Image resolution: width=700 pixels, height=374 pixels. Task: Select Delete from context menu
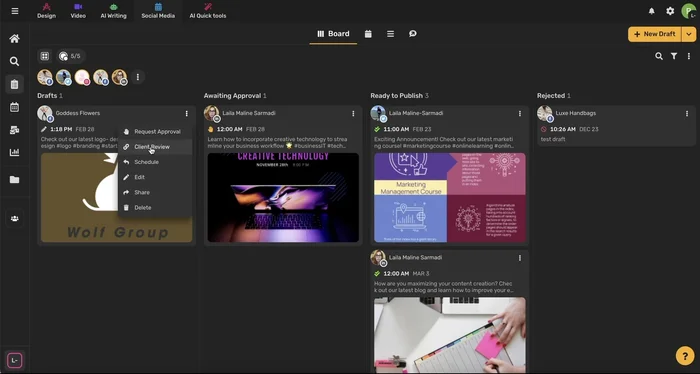click(155, 208)
